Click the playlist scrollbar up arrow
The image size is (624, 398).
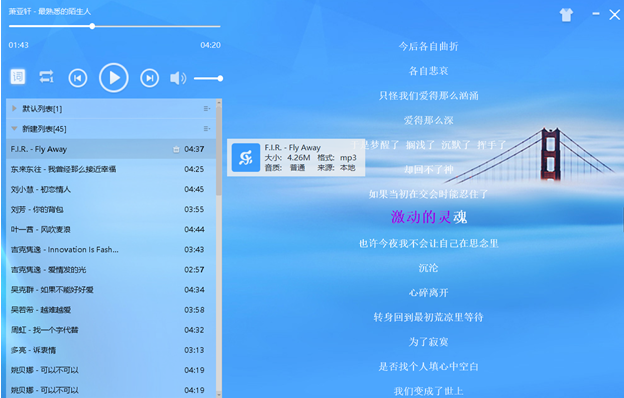pos(219,103)
